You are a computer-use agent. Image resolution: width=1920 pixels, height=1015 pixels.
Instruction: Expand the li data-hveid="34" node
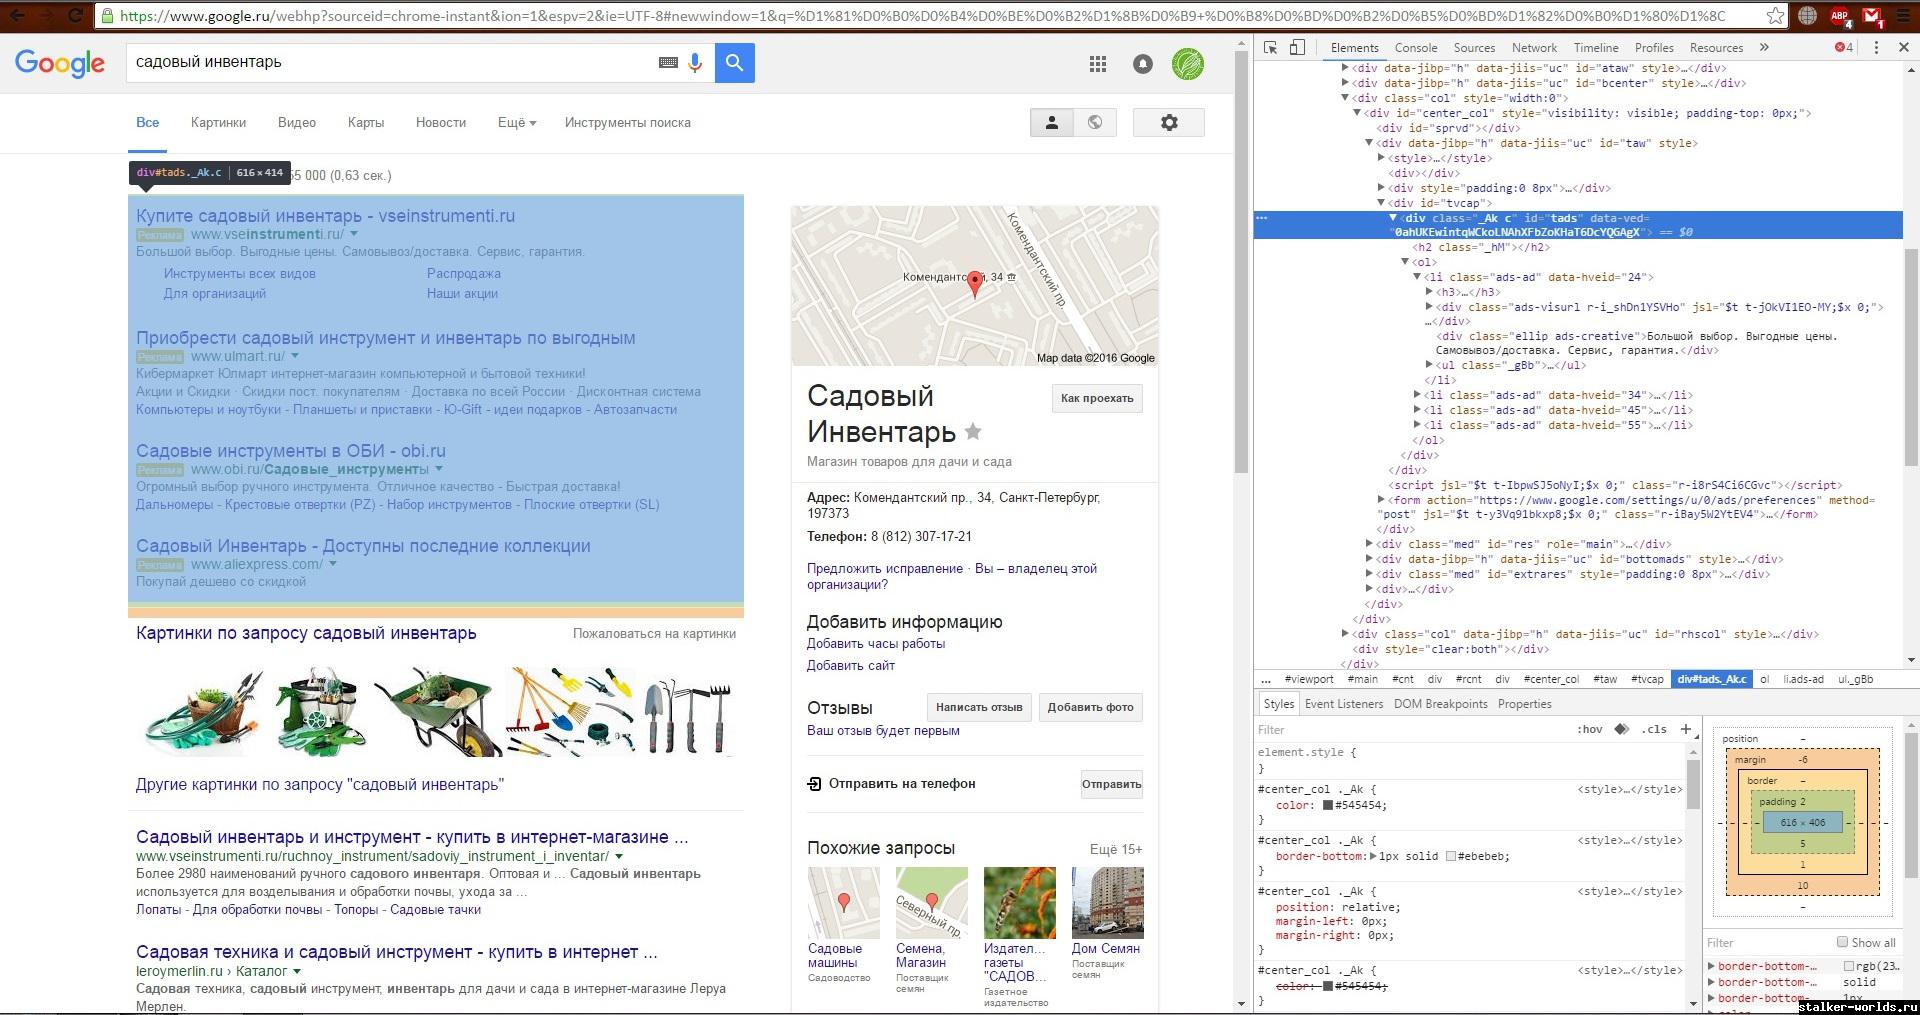(1417, 395)
